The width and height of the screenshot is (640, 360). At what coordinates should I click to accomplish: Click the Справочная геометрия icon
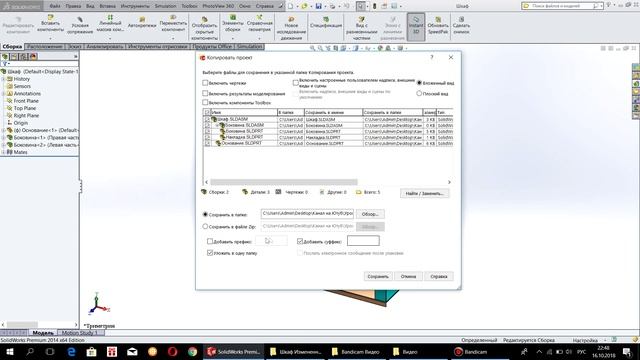(260, 18)
